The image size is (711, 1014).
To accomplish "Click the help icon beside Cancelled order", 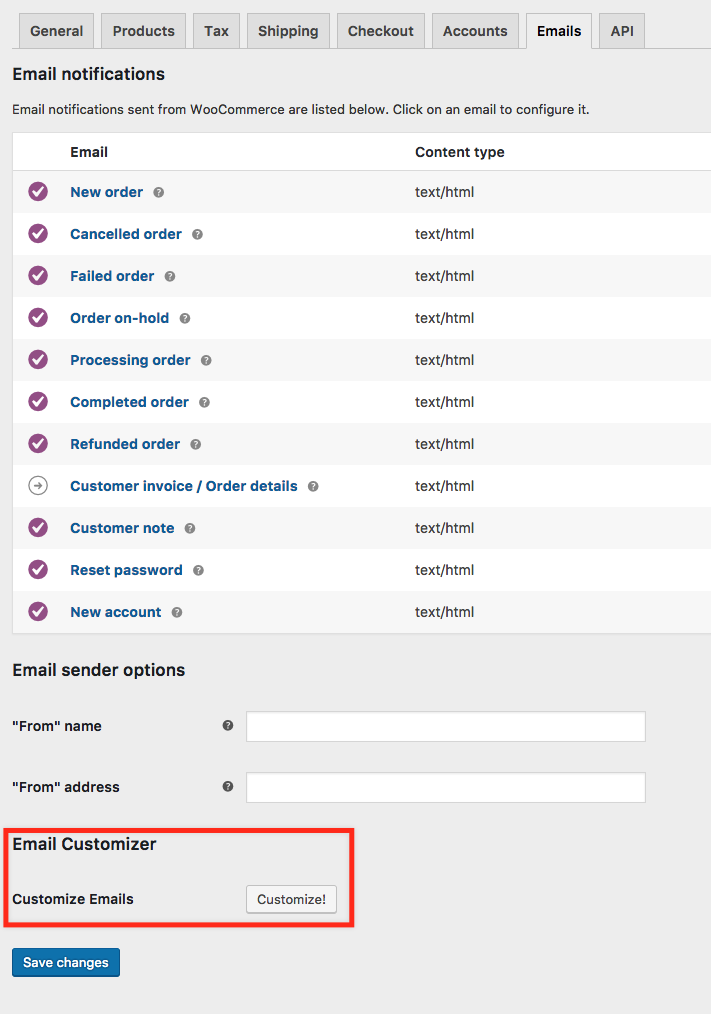I will coord(197,234).
